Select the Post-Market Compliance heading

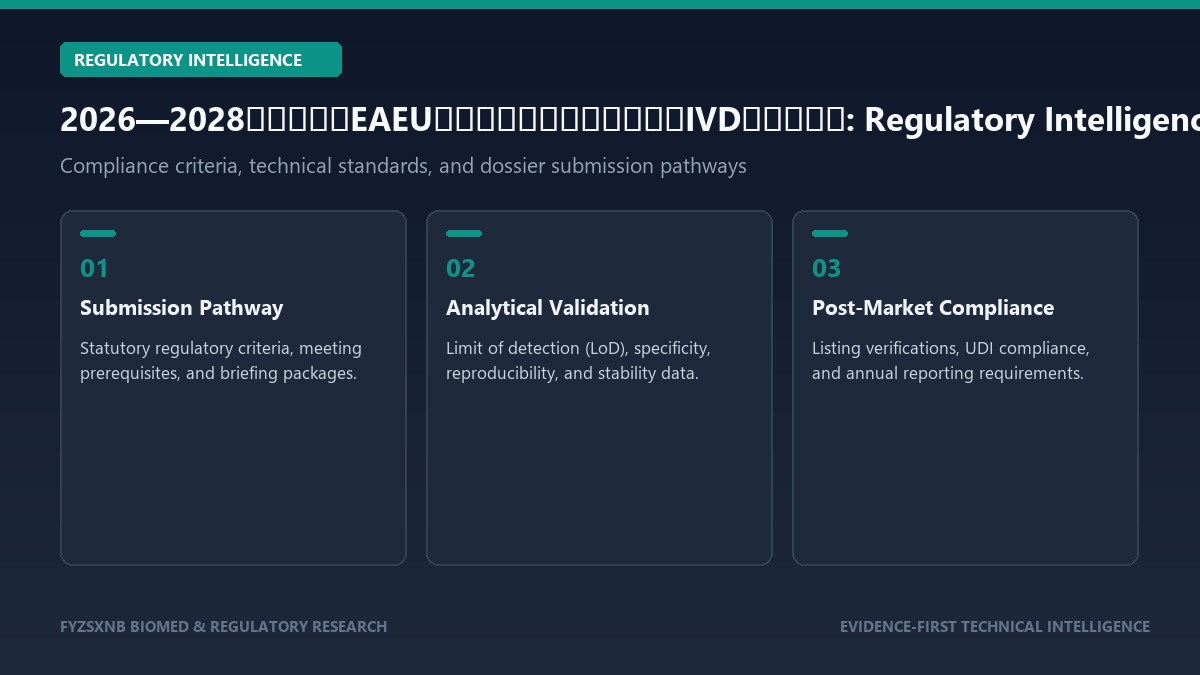[933, 308]
